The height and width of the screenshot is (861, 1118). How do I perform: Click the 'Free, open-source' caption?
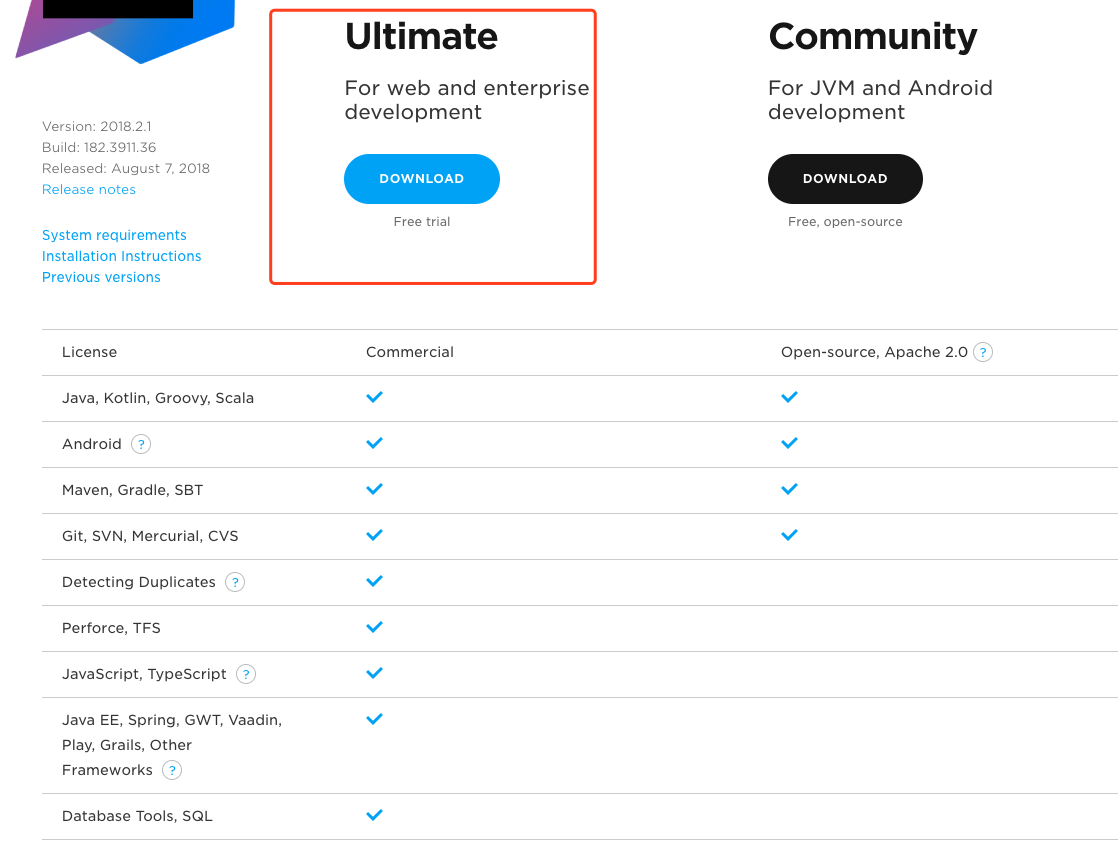tap(845, 222)
